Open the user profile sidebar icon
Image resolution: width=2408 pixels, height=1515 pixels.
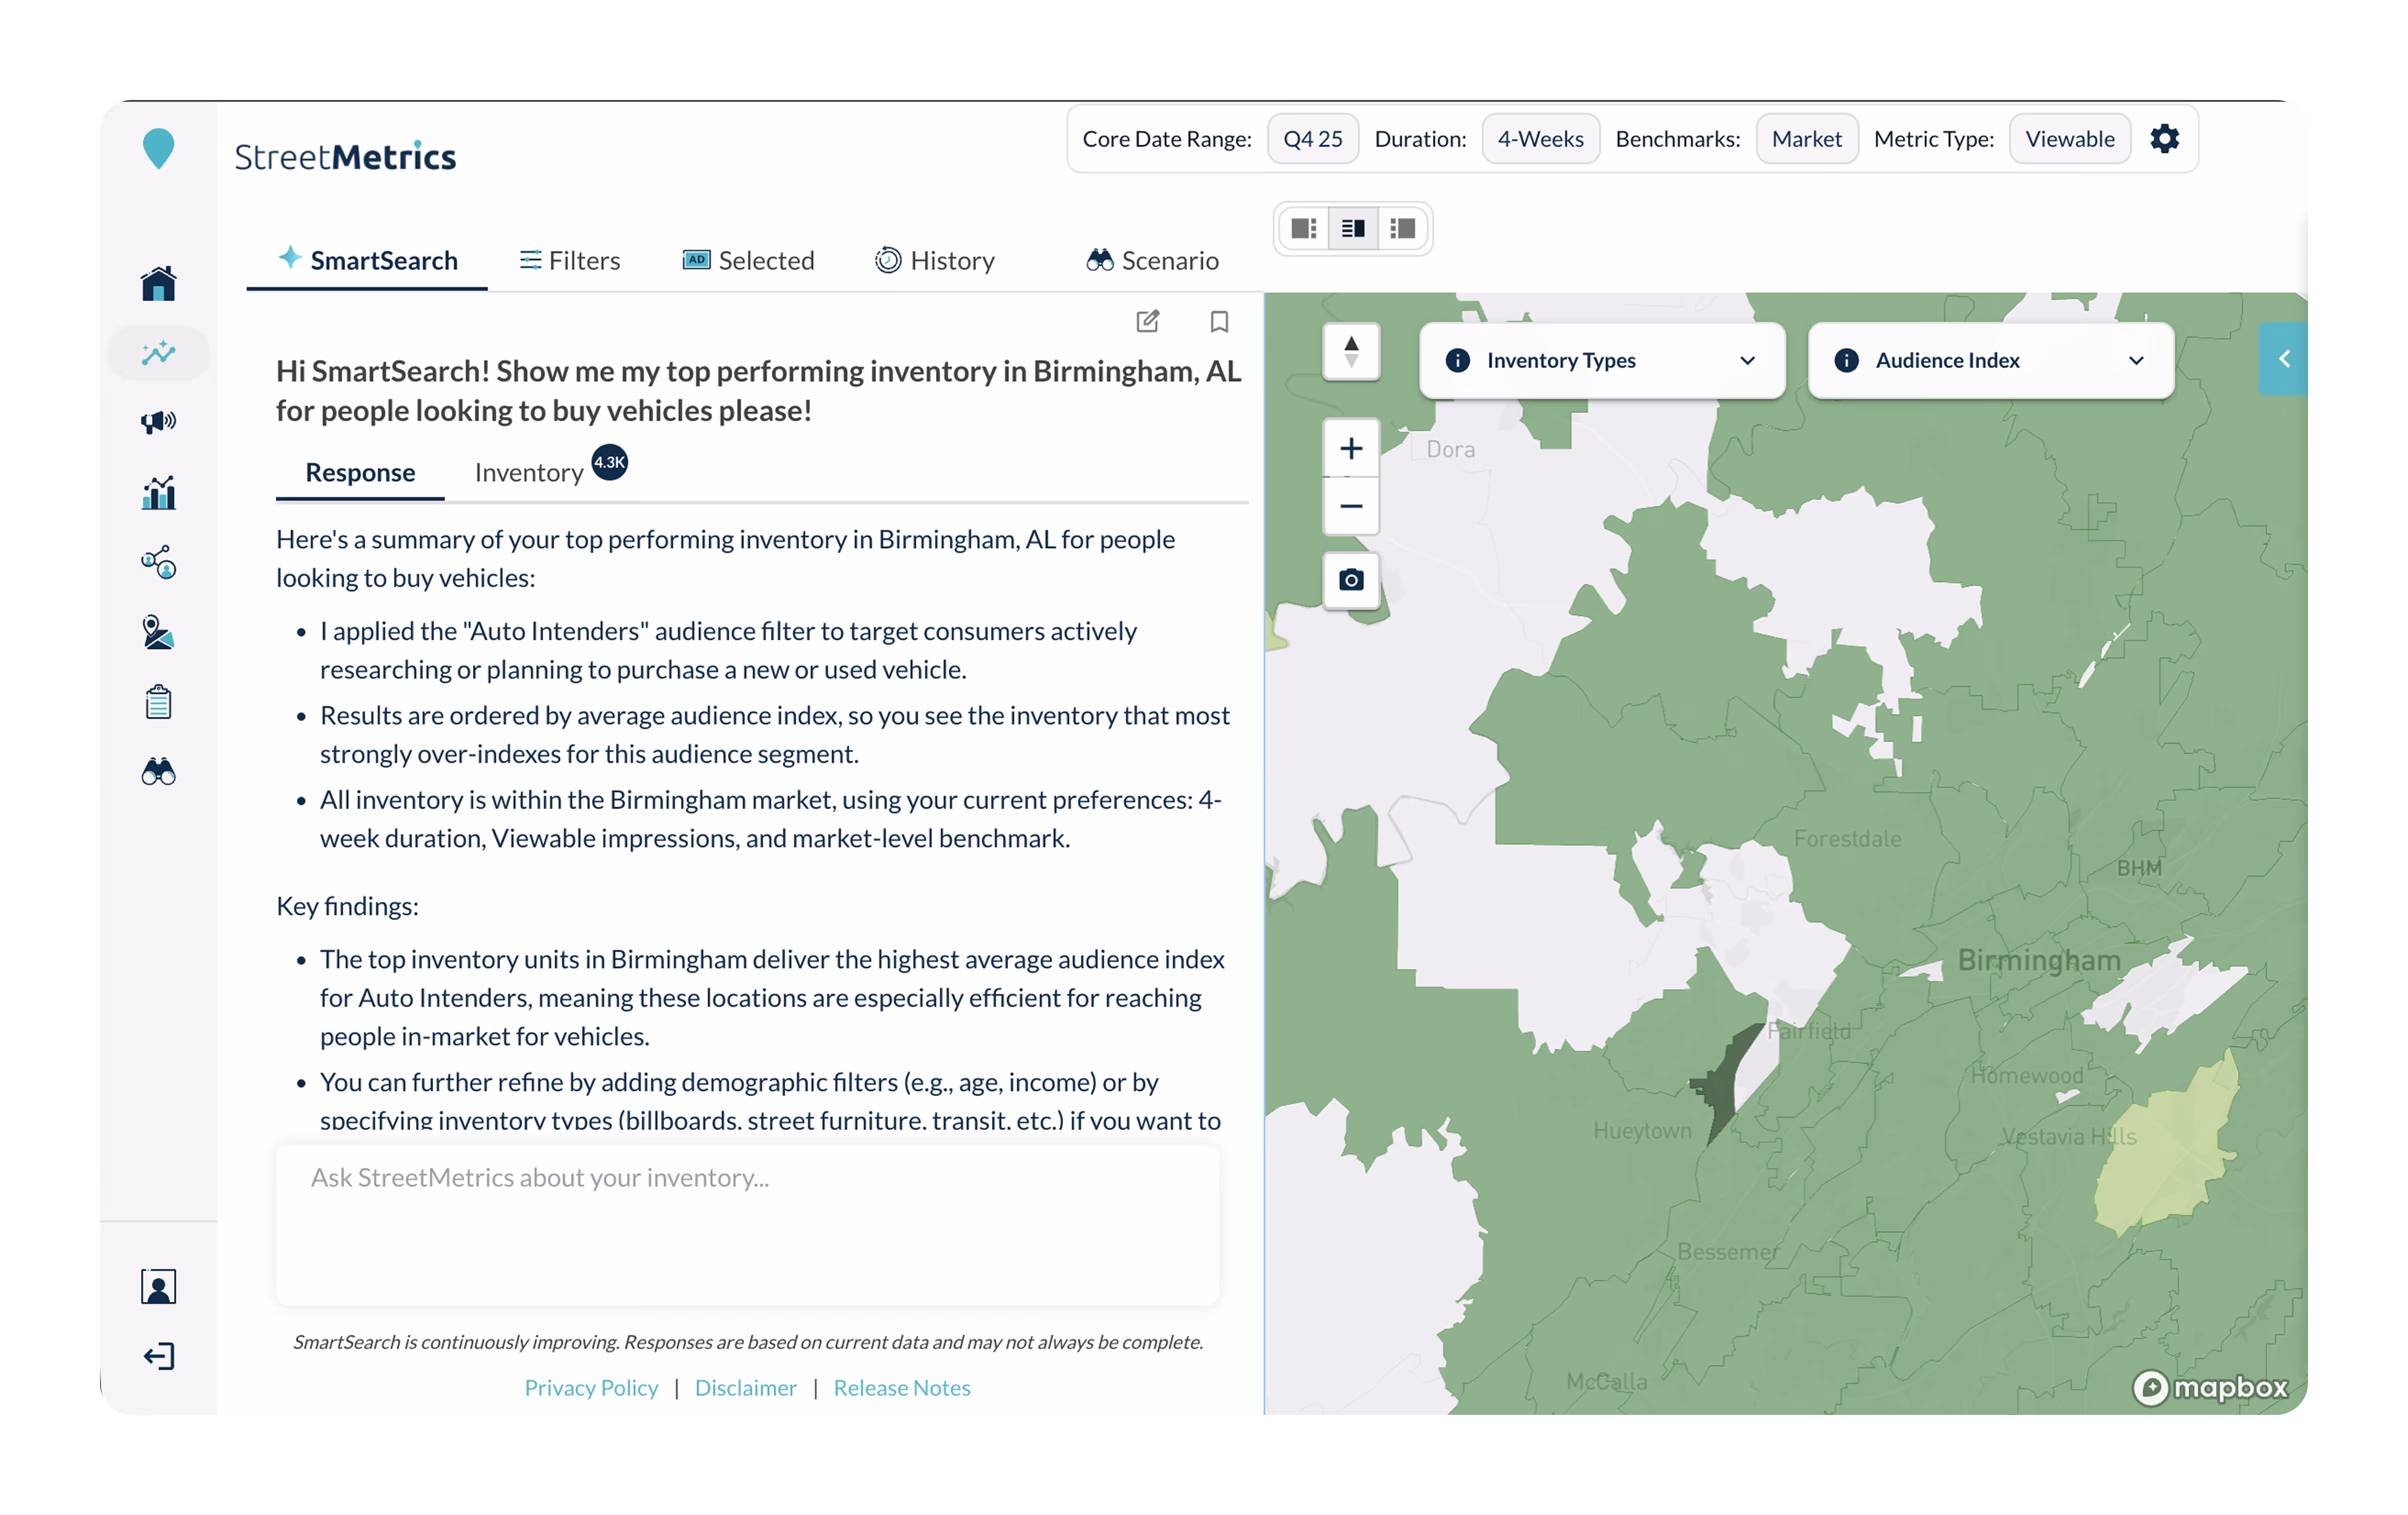[x=158, y=1287]
